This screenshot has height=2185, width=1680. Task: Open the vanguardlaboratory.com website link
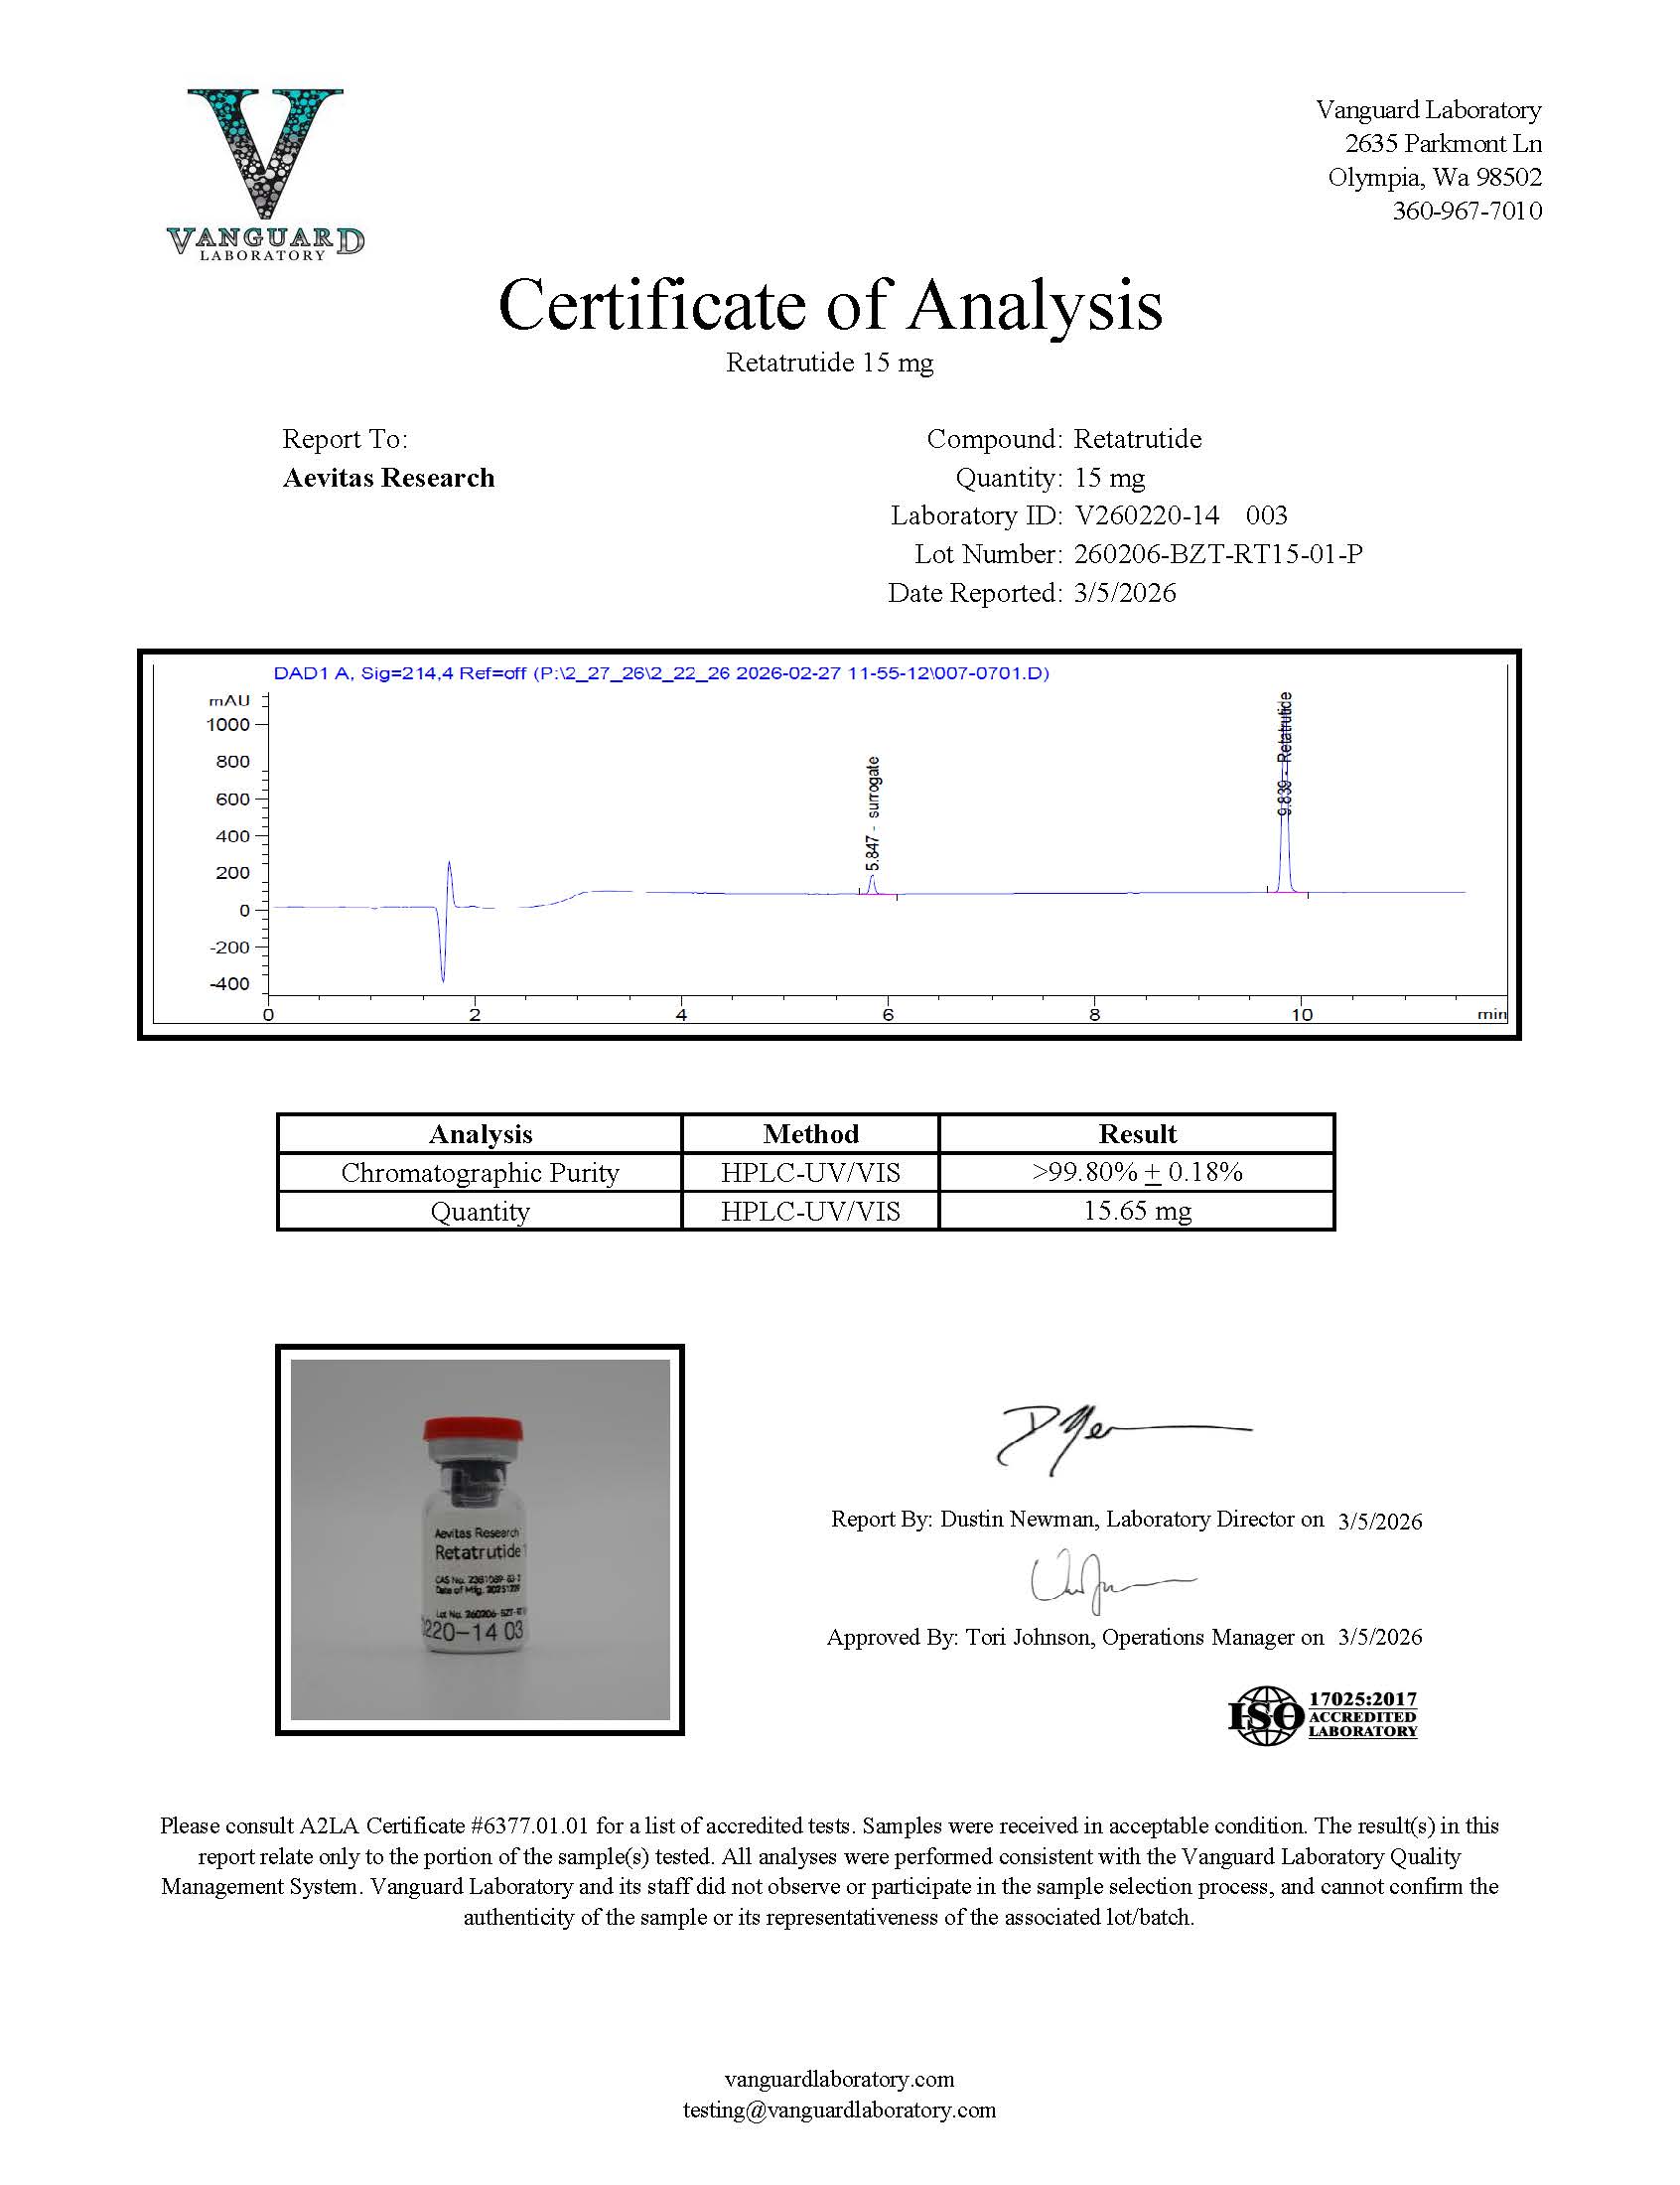839,2078
